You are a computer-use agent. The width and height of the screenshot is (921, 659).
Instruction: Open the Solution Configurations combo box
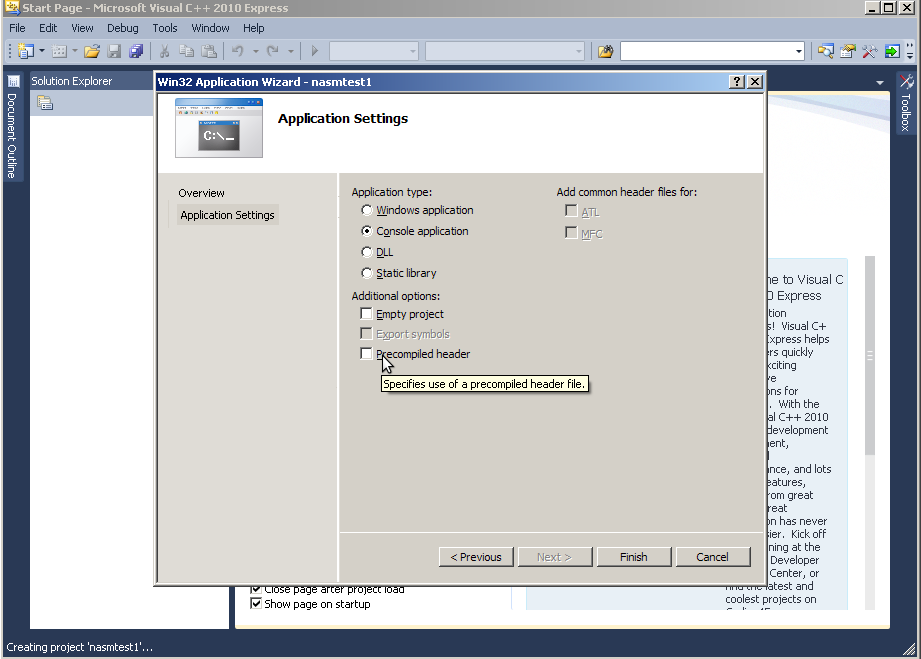(374, 51)
